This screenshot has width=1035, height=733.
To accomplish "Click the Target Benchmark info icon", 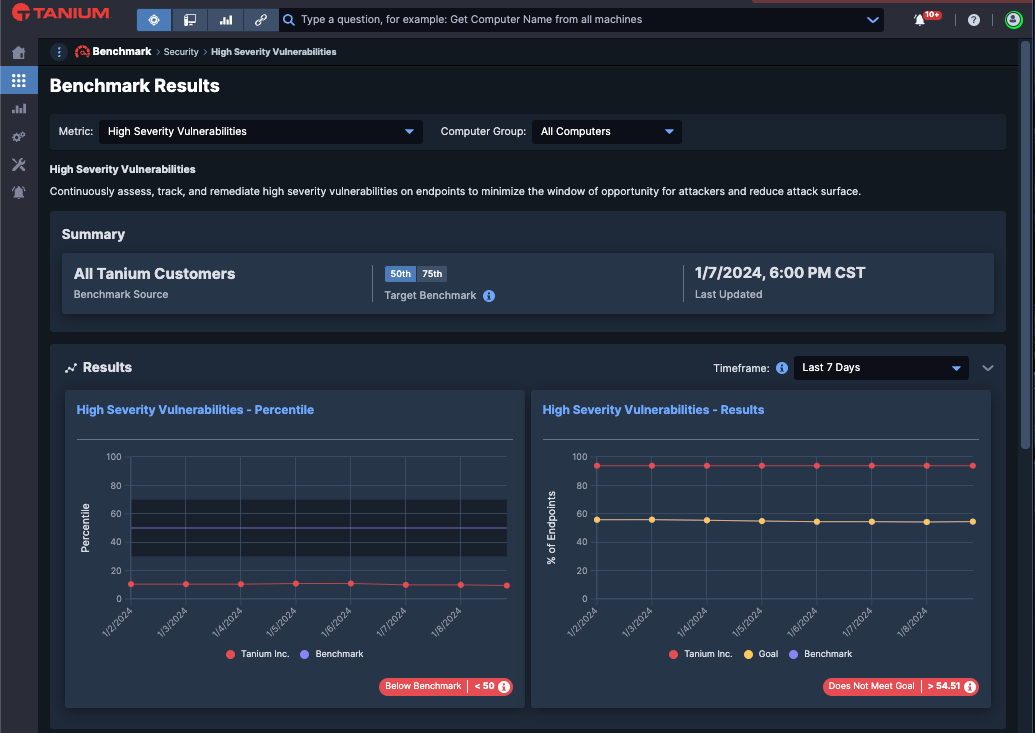I will [488, 296].
